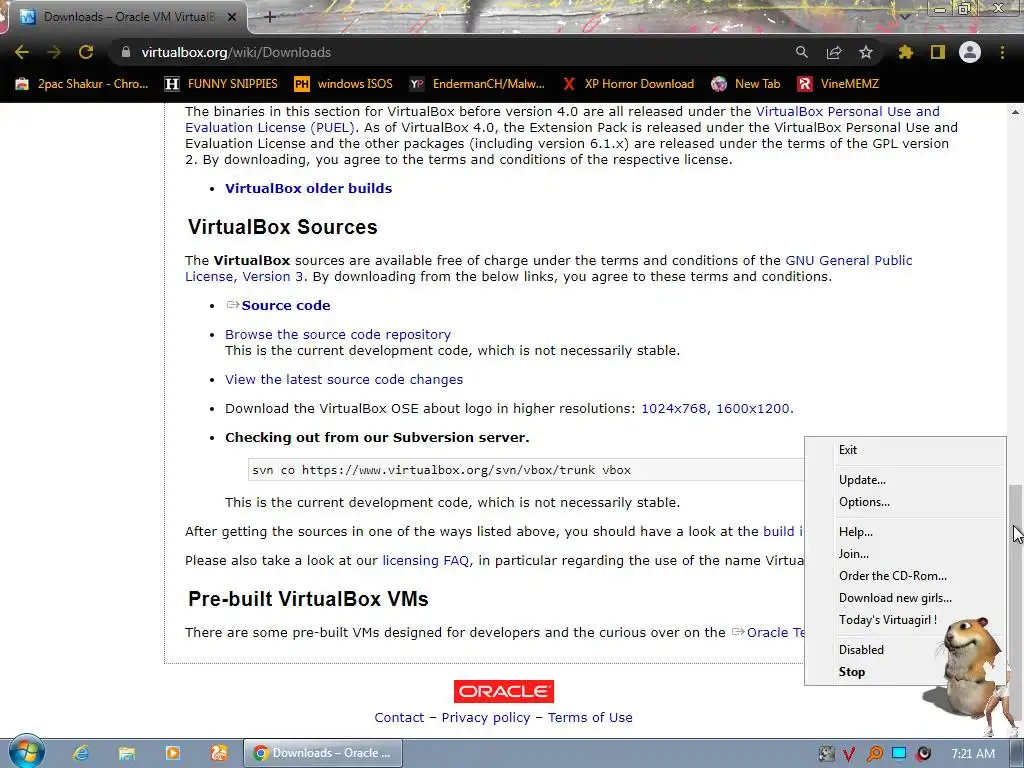The width and height of the screenshot is (1024, 768).
Task: Open the Windows Start menu orb
Action: [26, 752]
